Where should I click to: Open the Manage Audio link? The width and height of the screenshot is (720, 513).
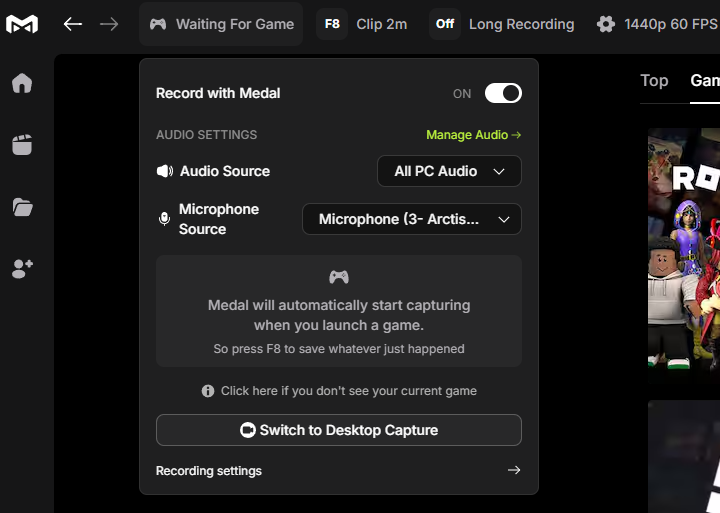pyautogui.click(x=473, y=135)
